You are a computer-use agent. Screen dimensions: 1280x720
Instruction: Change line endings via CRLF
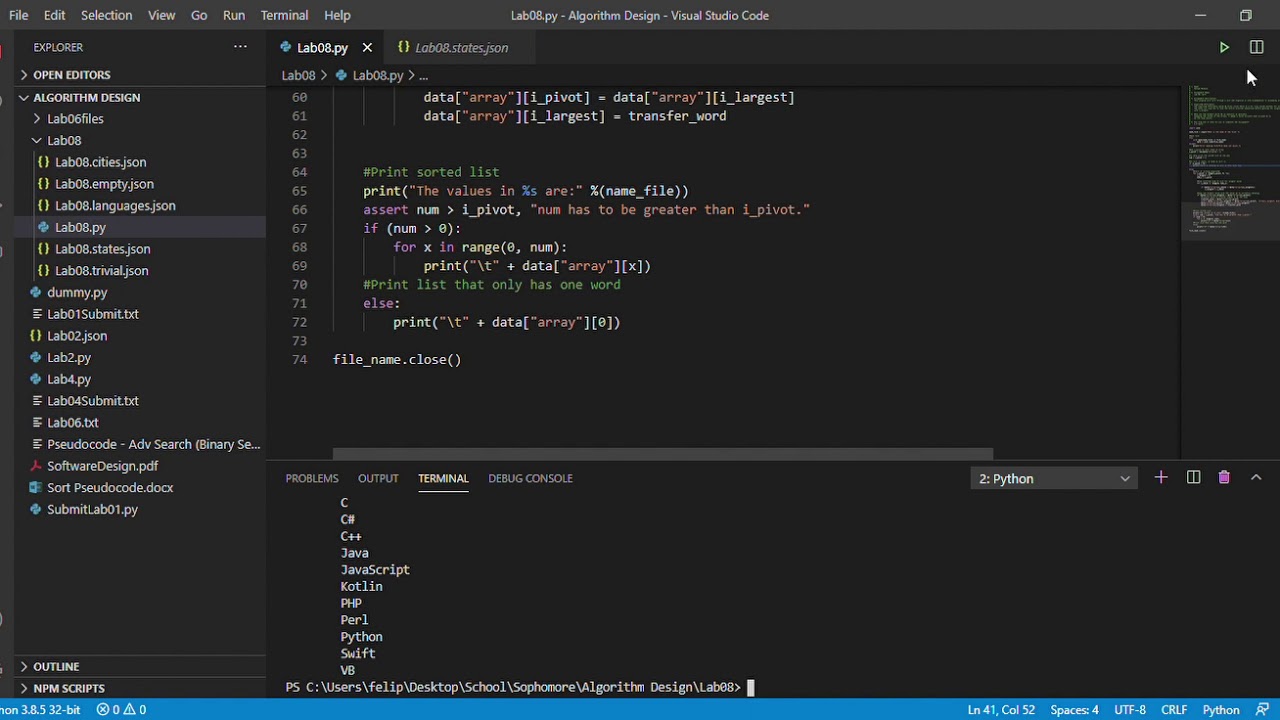click(x=1174, y=710)
